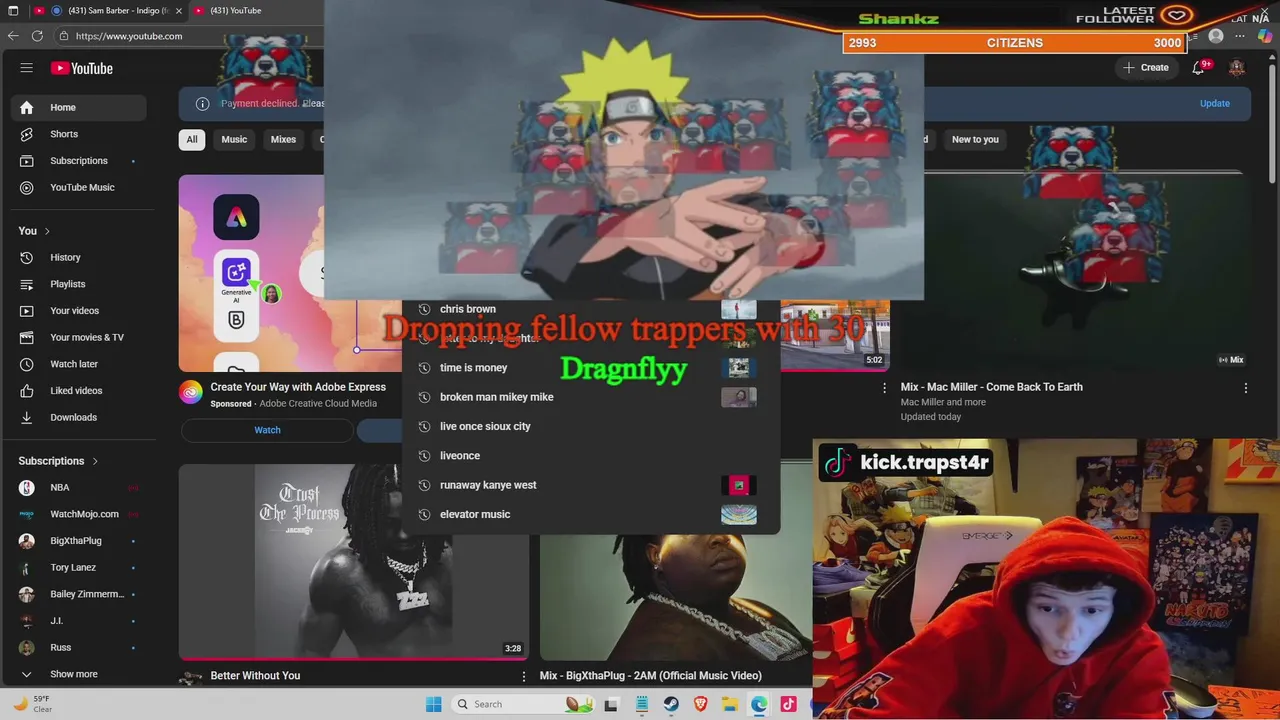Select the Mixes filter chip
Screen dimensions: 1280x720
tap(283, 140)
